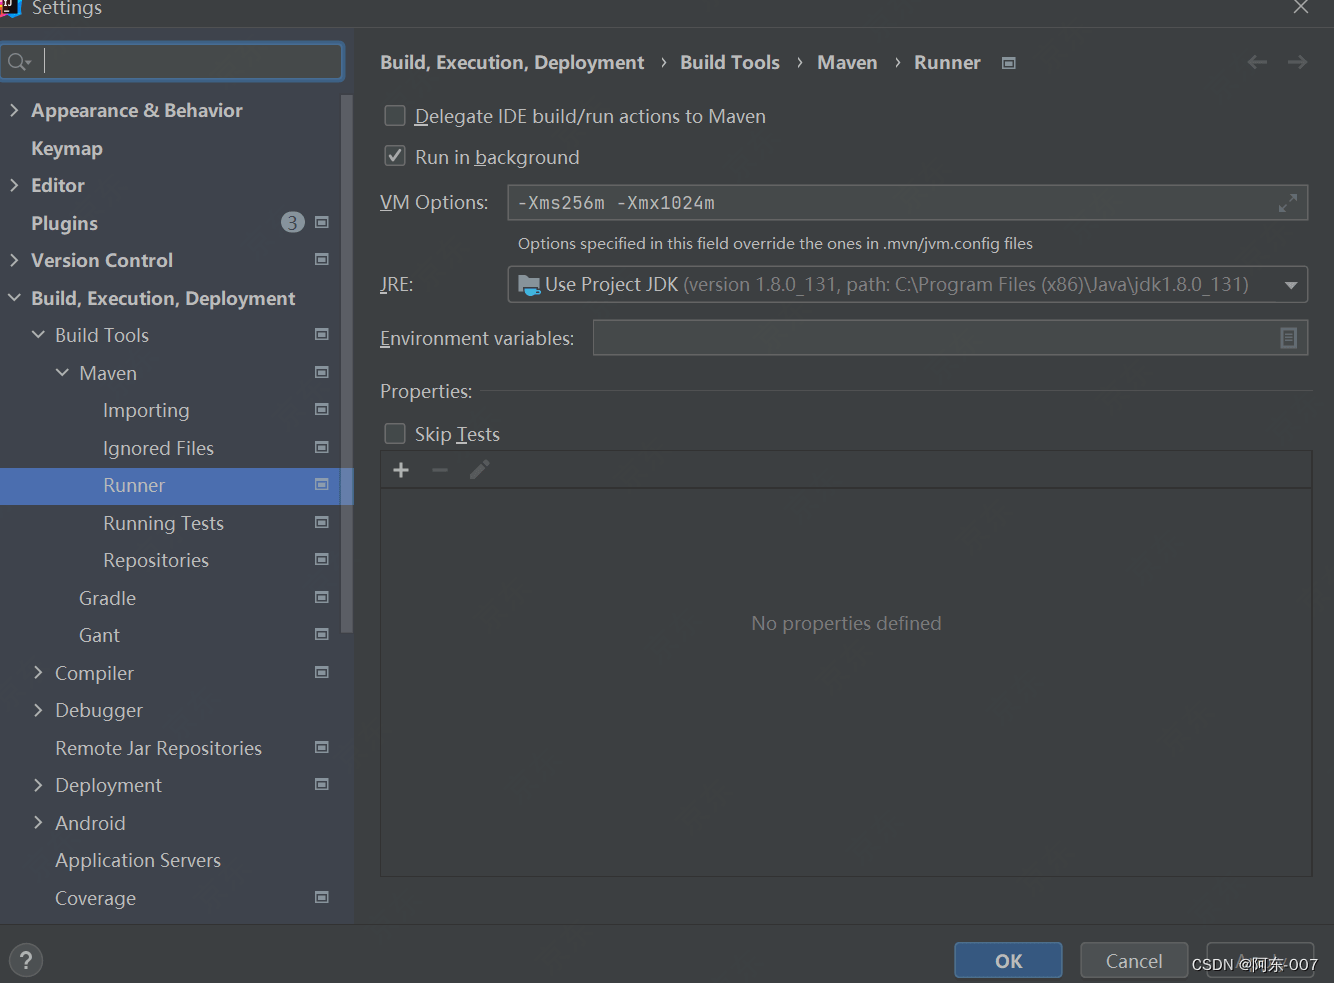The height and width of the screenshot is (983, 1334).
Task: Click project-level icon beside Runner breadcrumb
Action: [x=1009, y=63]
